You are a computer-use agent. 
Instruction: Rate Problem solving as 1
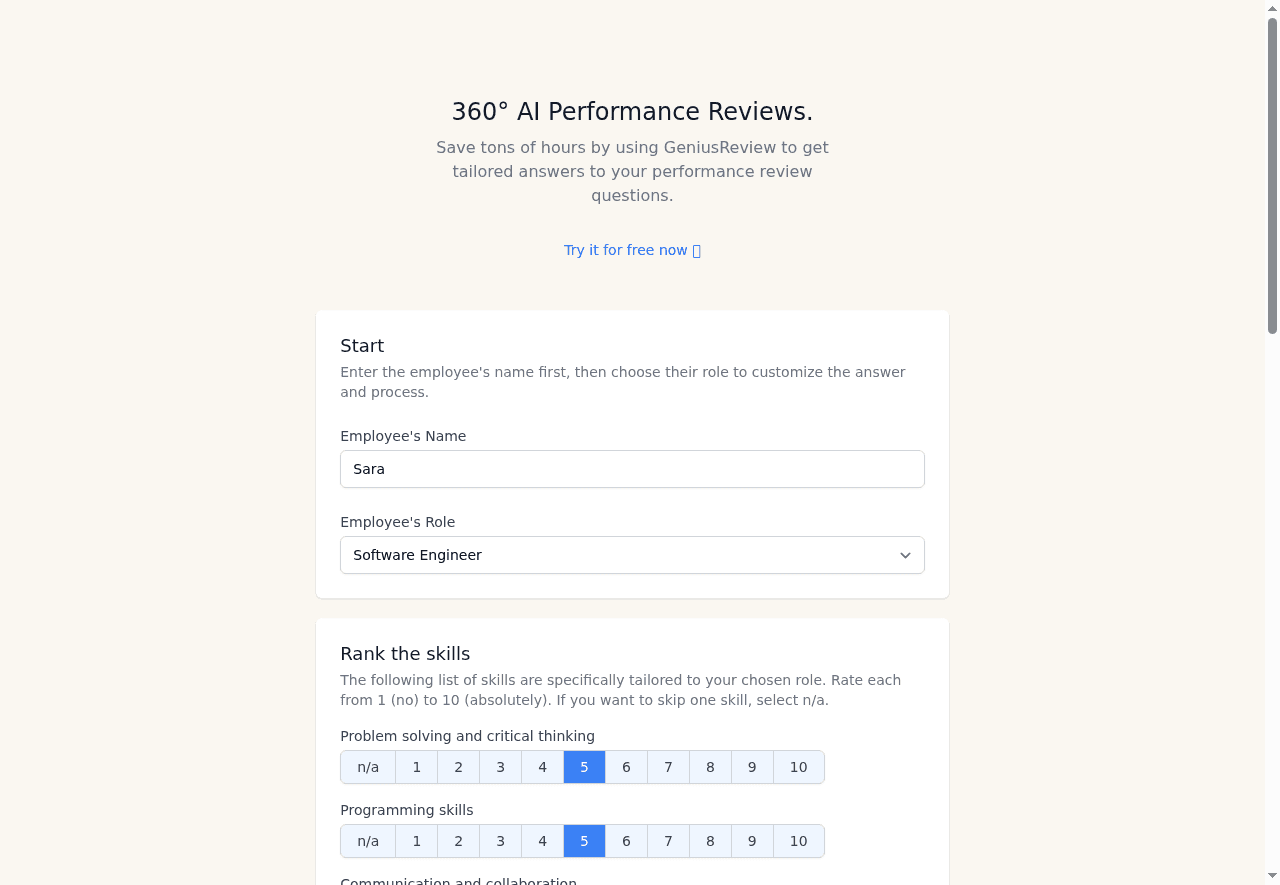tap(416, 767)
